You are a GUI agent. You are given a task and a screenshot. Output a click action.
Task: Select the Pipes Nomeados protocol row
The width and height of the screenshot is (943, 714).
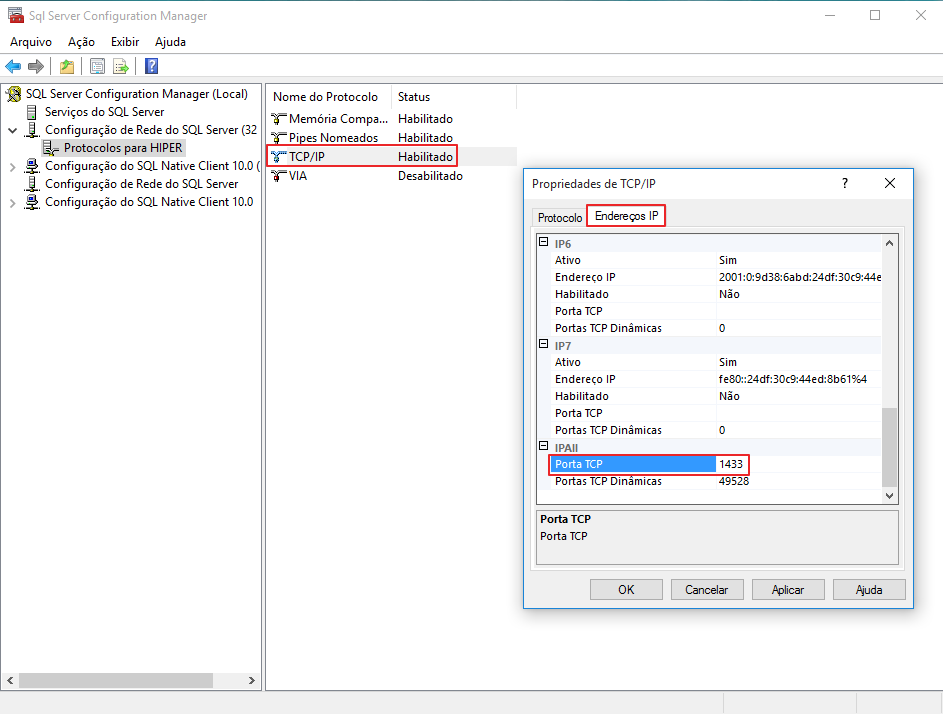[x=333, y=138]
